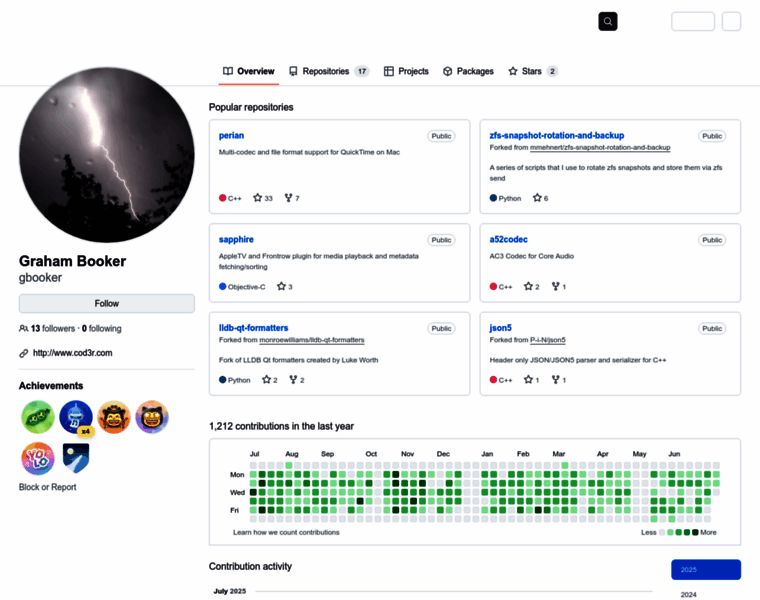Click zfs-snapshot repository star count 6
The width and height of the screenshot is (760, 600).
point(540,198)
